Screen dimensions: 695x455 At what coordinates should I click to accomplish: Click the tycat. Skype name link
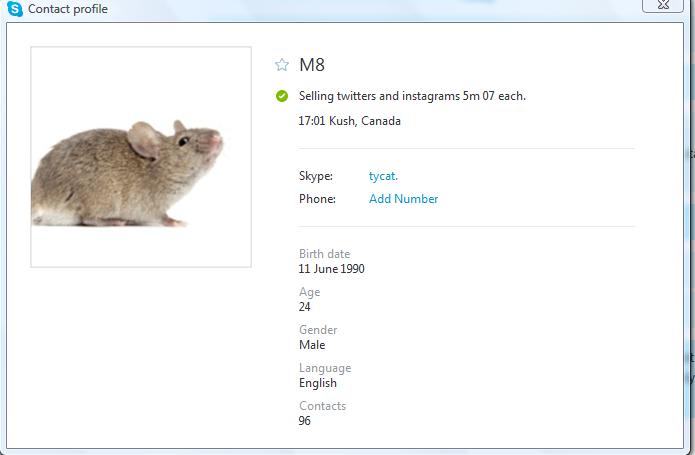point(383,176)
